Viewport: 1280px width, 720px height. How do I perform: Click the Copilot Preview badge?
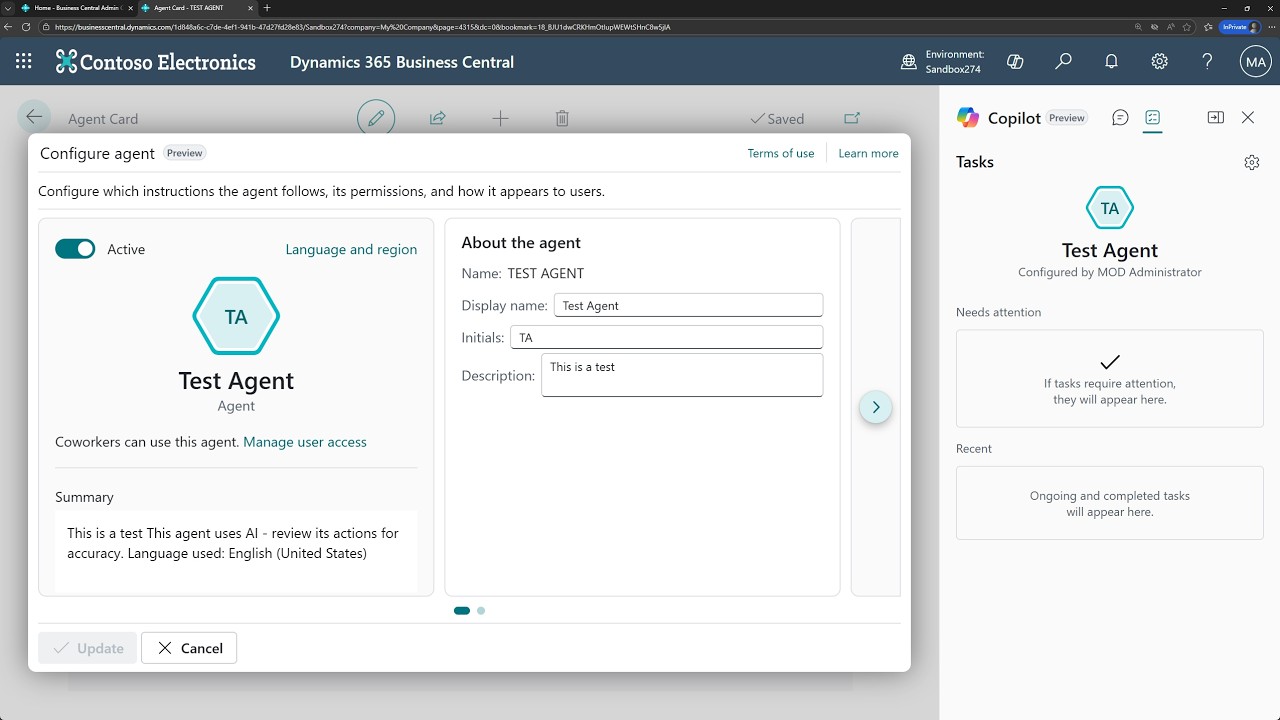(x=1067, y=118)
